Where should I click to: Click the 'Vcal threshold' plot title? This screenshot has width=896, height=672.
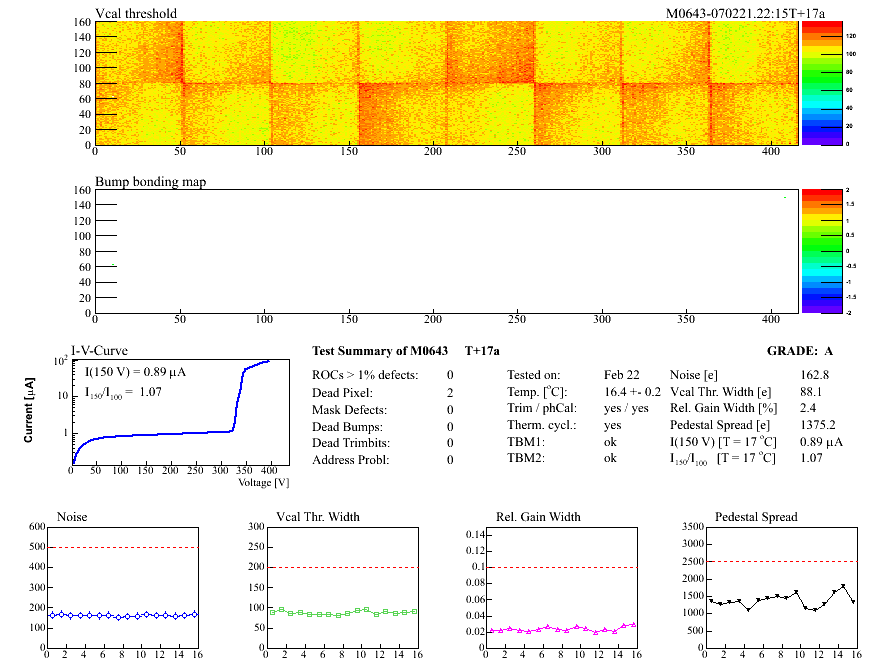click(136, 14)
